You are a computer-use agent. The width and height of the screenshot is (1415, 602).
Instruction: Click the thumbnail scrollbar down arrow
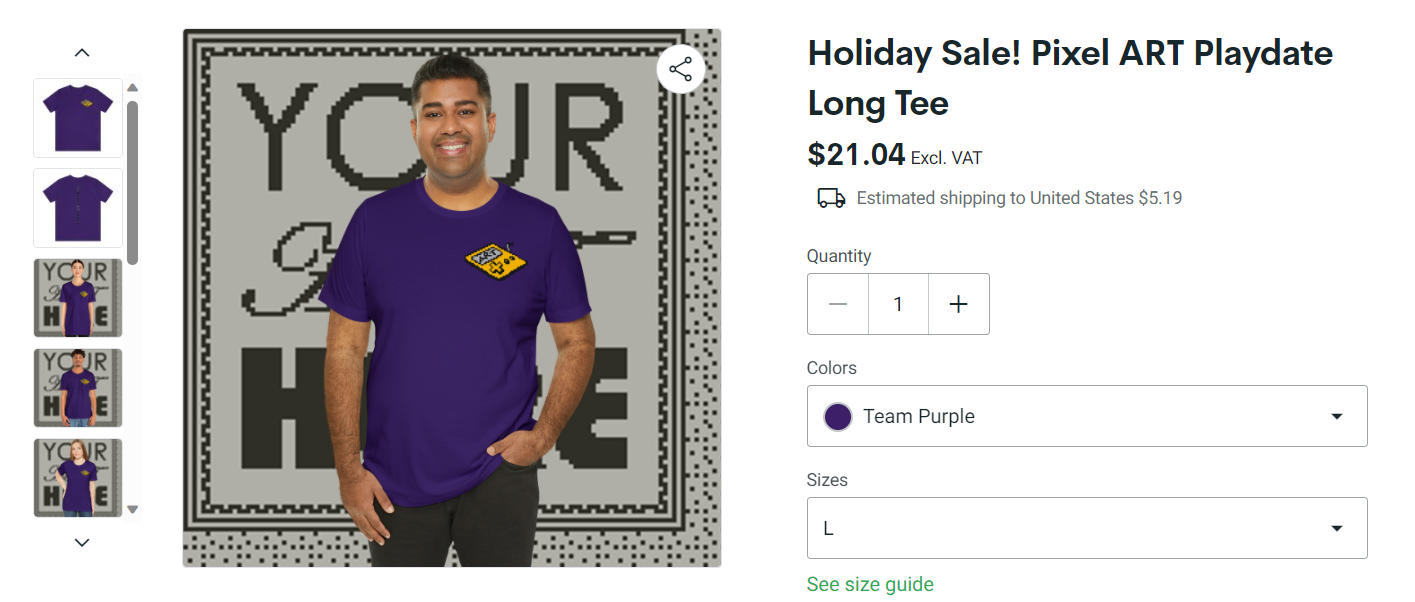coord(132,509)
